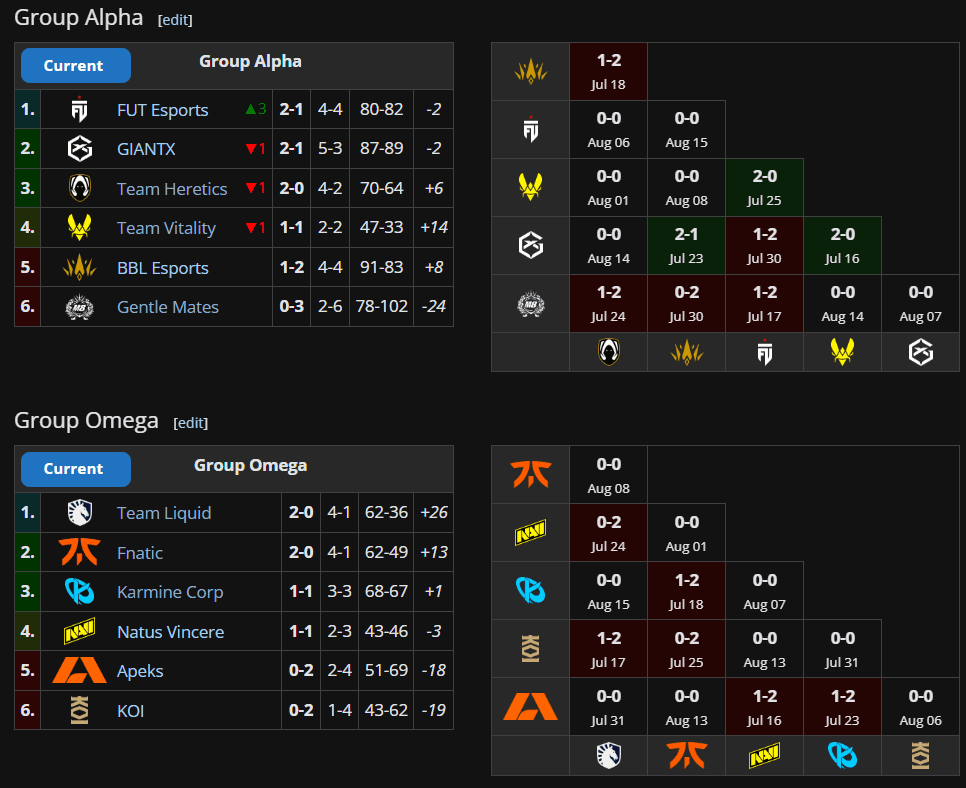
Task: Click the 2-0 Jul 25 result cell
Action: coord(764,187)
